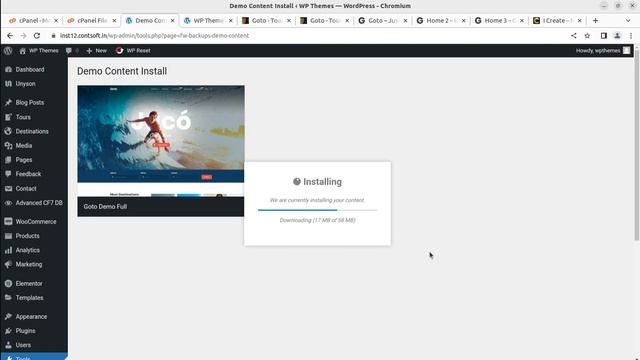Expand the New content menu
The width and height of the screenshot is (640, 360).
pos(96,51)
